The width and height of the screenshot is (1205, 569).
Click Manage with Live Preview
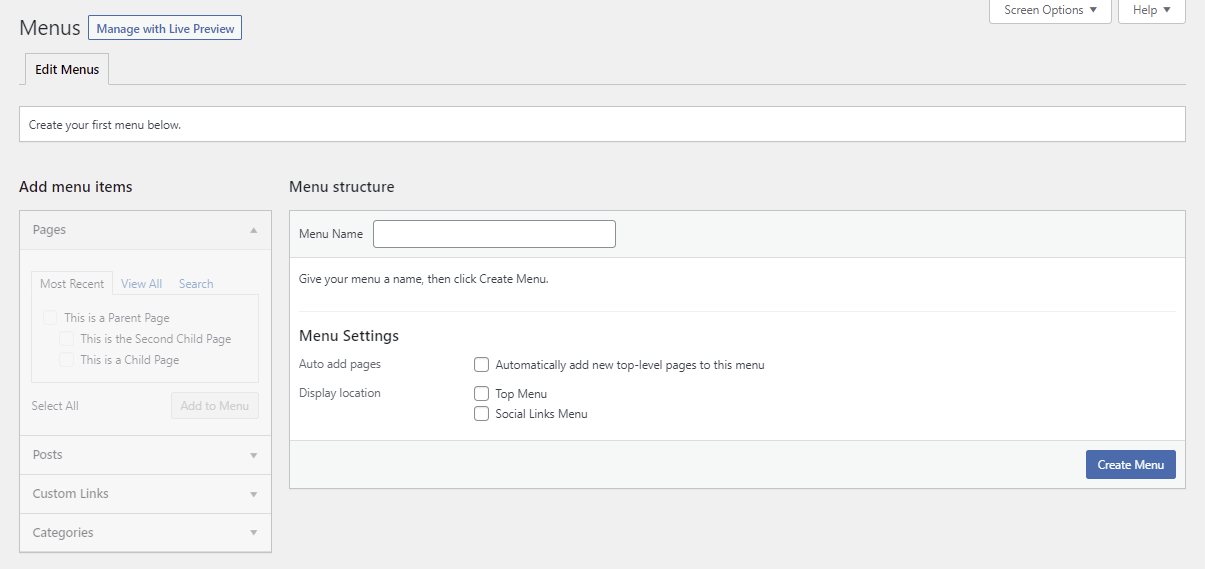click(165, 29)
